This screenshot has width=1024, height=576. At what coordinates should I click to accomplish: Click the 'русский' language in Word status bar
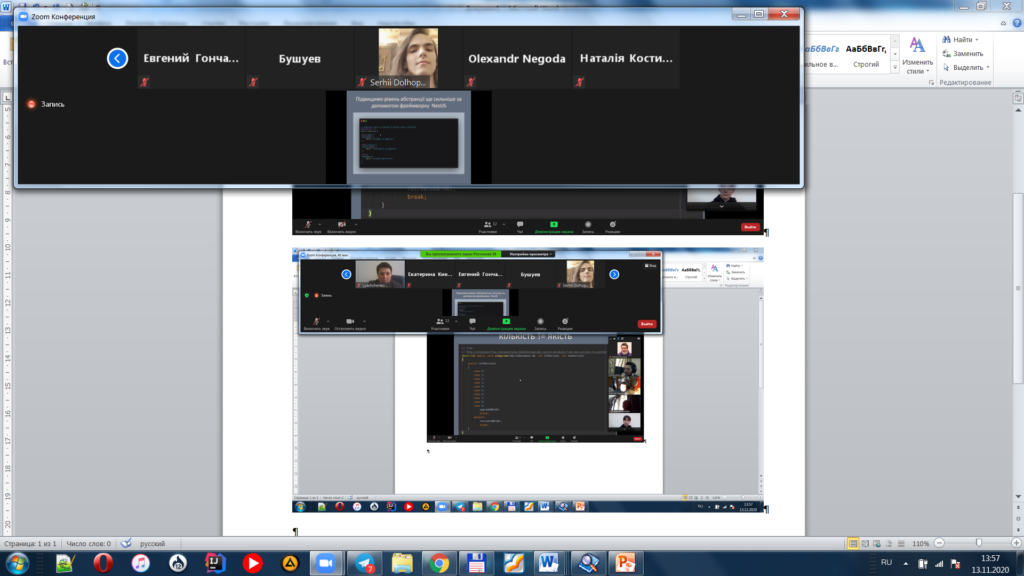[x=152, y=543]
